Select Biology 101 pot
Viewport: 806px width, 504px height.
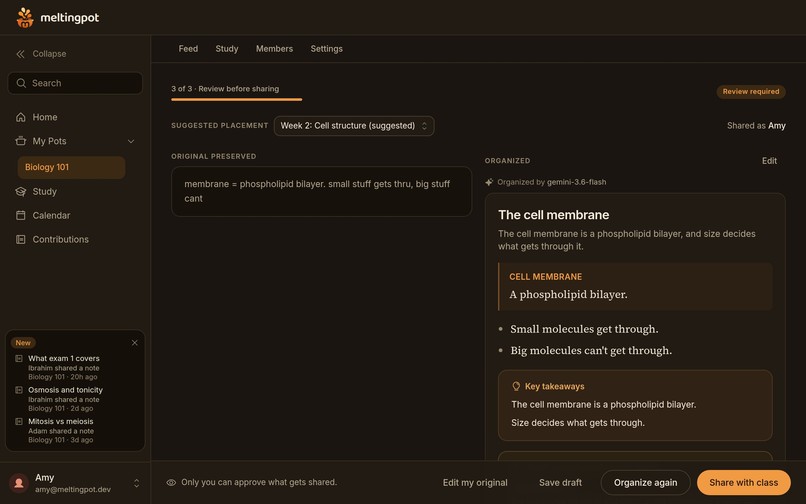71,168
